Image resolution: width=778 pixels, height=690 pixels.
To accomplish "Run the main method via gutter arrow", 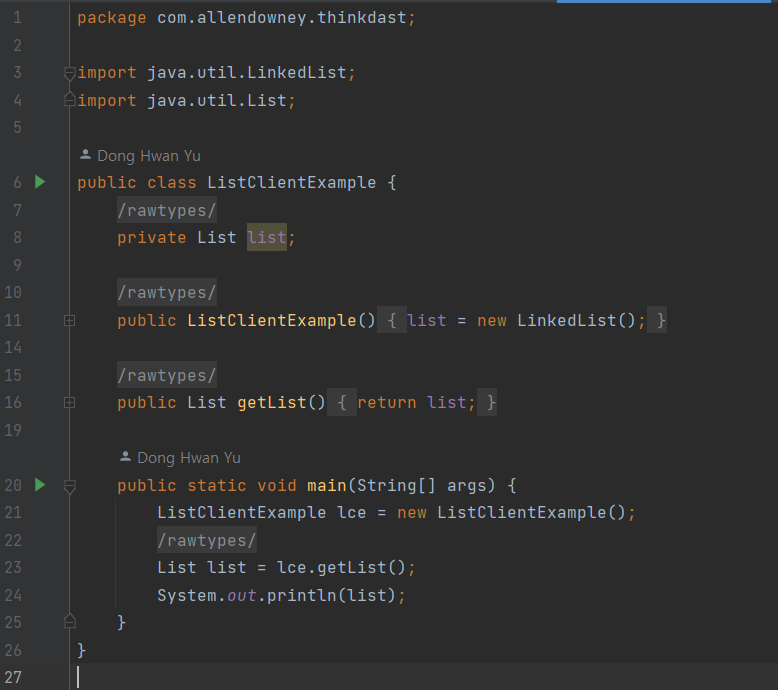I will click(40, 485).
